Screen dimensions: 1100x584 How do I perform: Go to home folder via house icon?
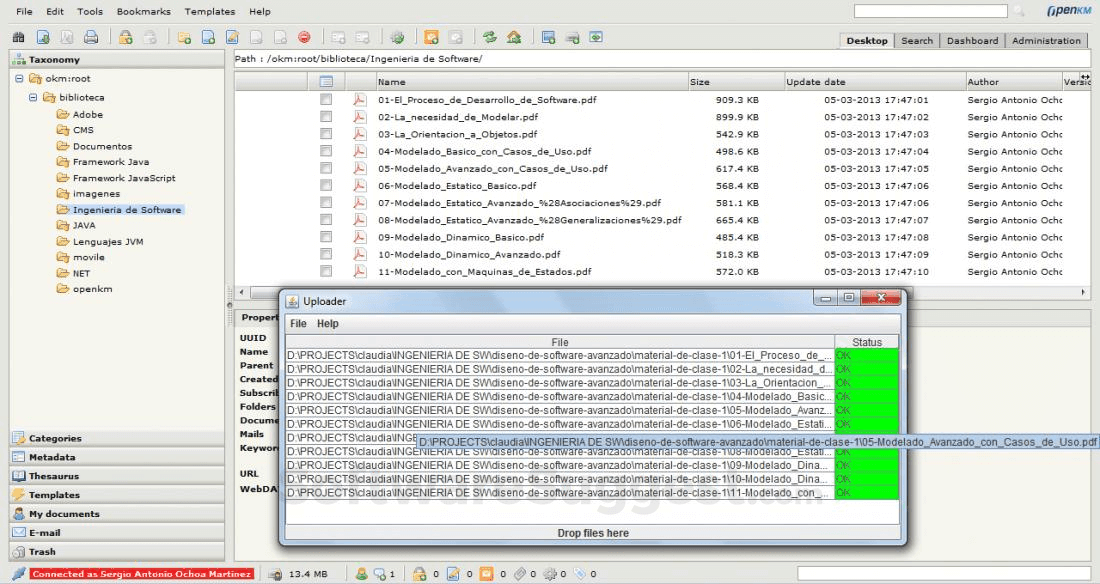tap(513, 38)
